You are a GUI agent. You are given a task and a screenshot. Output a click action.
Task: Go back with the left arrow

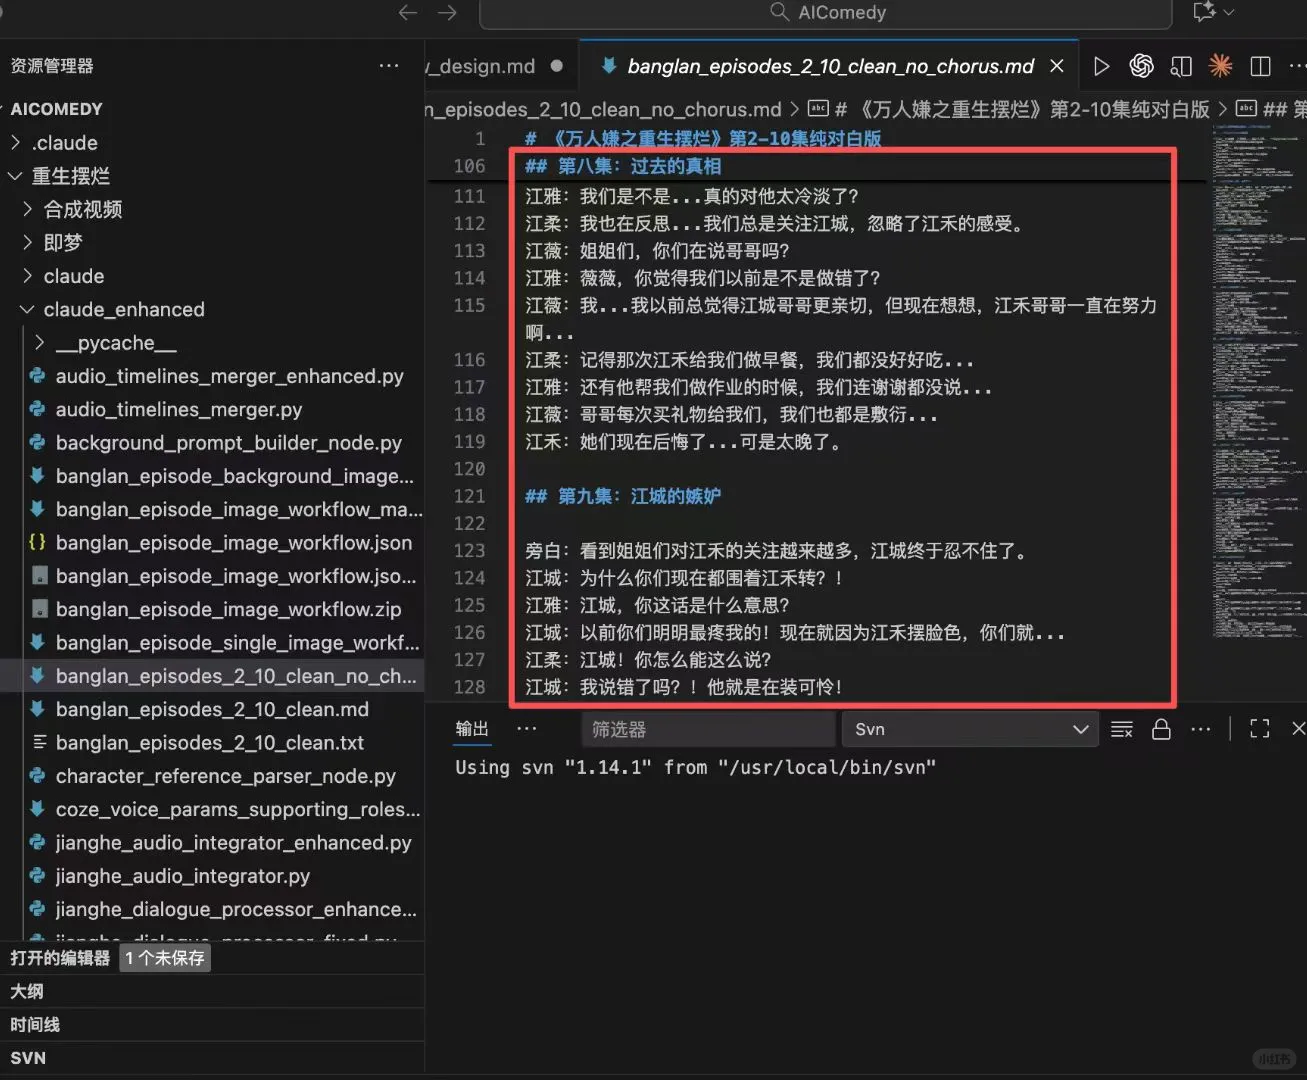point(408,13)
